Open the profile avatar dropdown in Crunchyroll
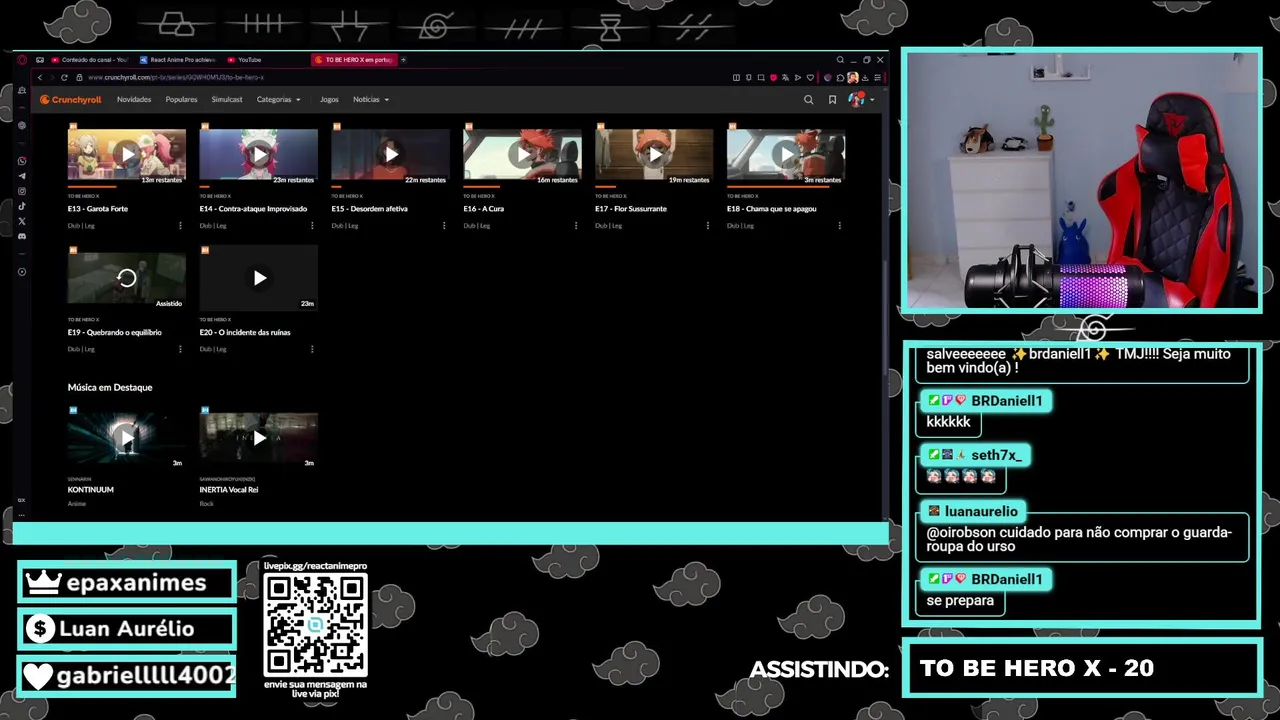Screen dimensions: 1280x720 861,100
